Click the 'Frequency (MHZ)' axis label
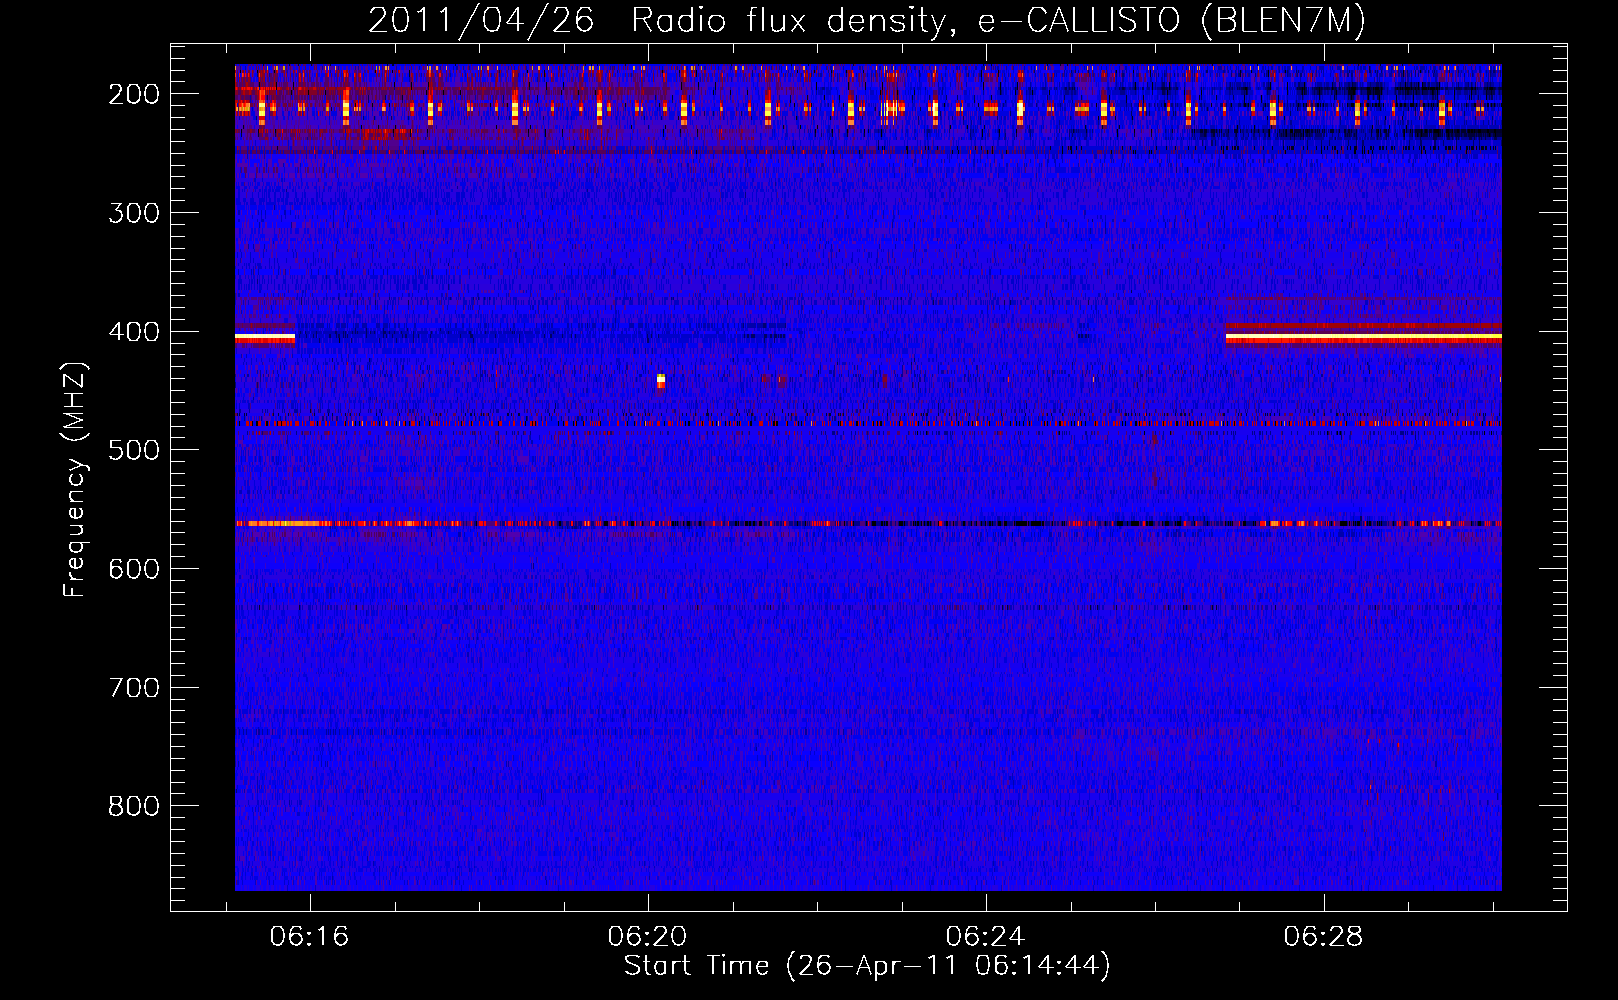 click(75, 480)
